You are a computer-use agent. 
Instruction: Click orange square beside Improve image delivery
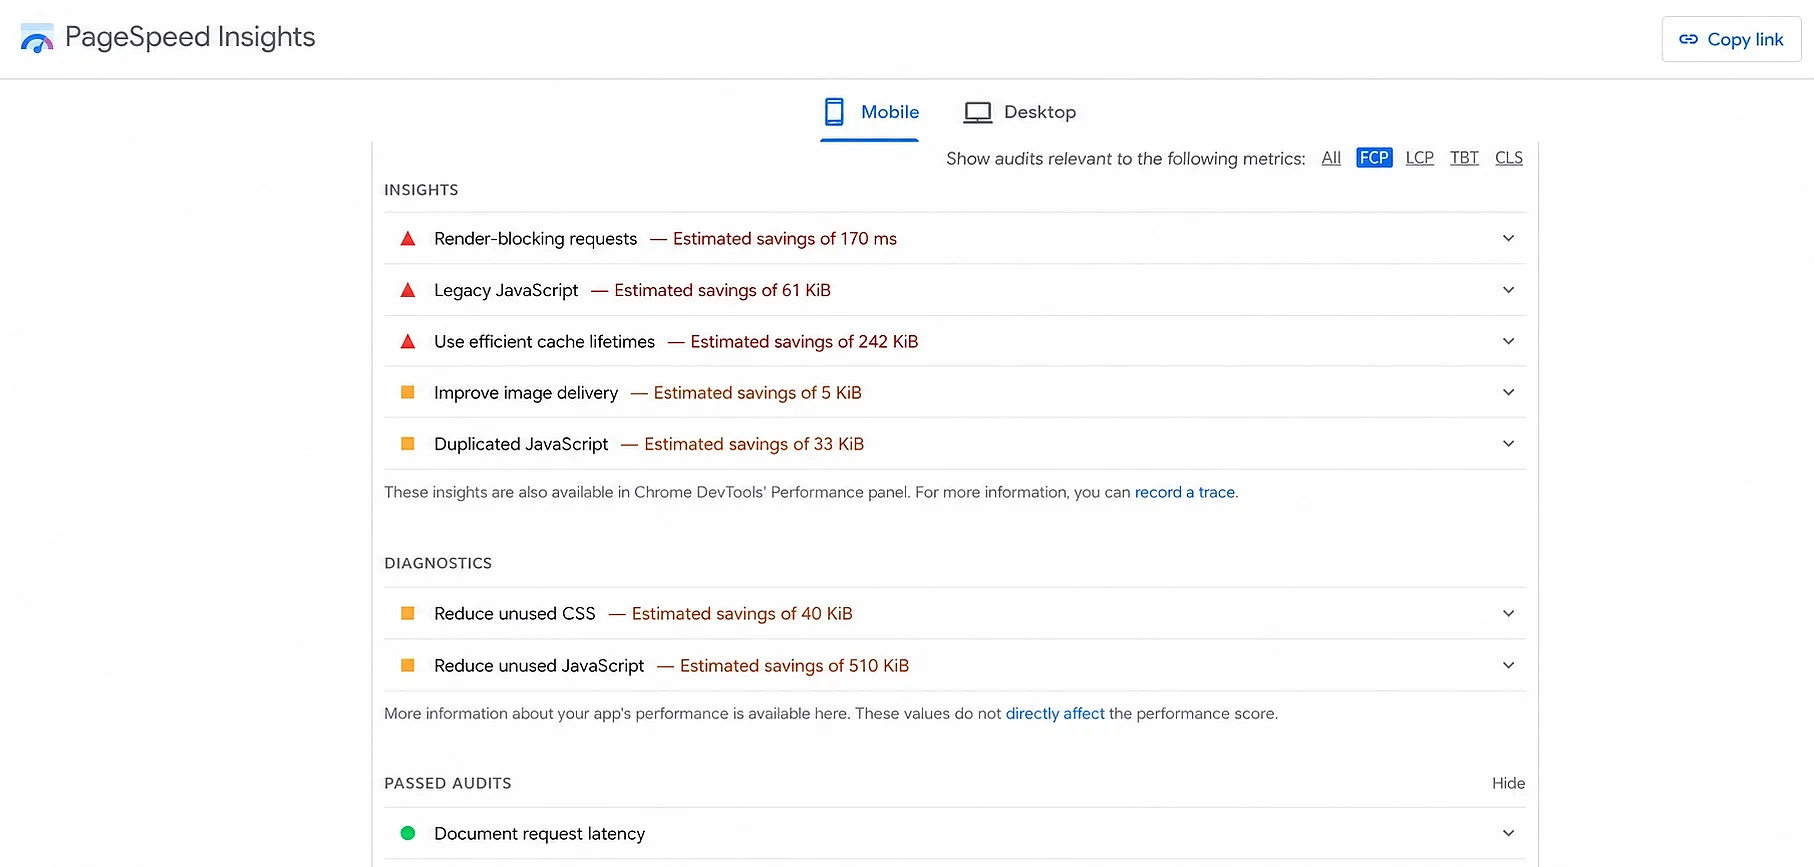pyautogui.click(x=408, y=392)
